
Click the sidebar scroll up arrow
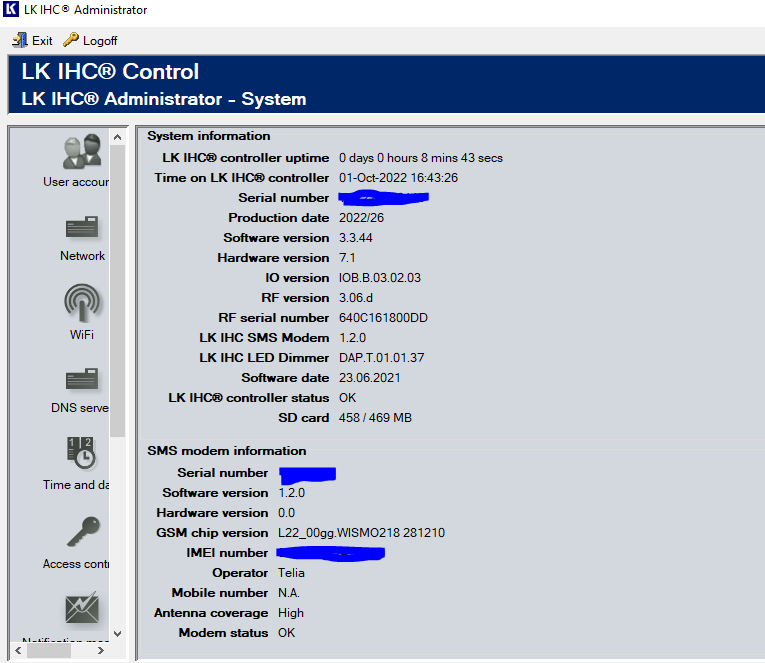[117, 137]
